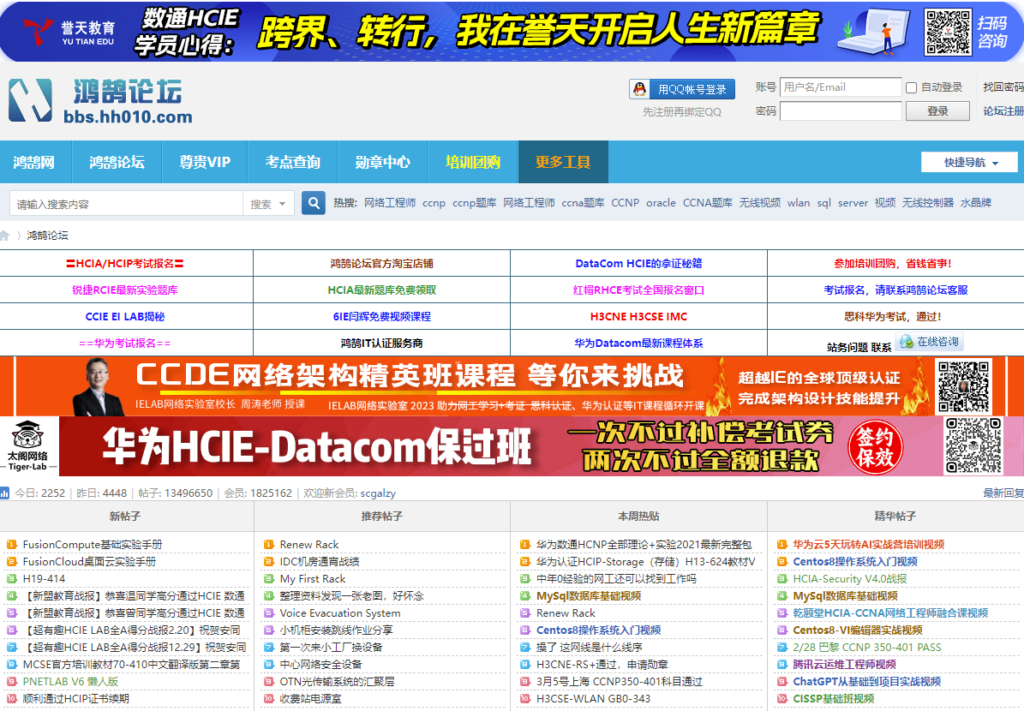
Task: Enable the 自动登录 checkbox
Action: click(x=911, y=88)
